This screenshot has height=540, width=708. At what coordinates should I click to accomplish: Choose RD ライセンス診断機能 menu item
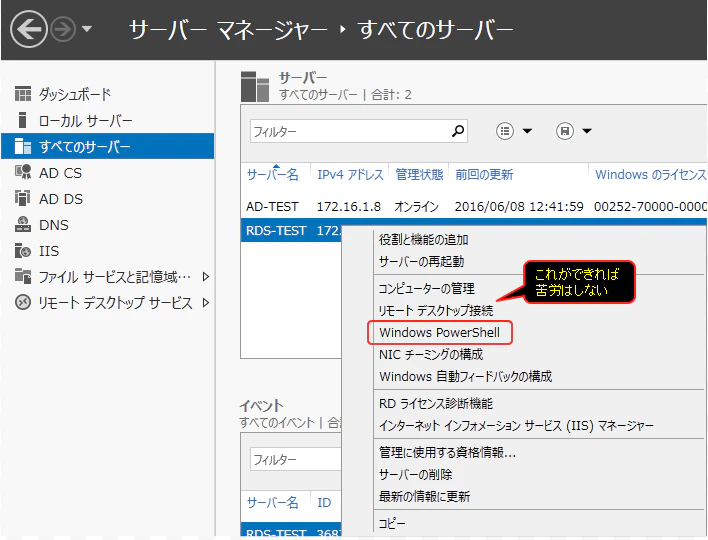click(436, 404)
